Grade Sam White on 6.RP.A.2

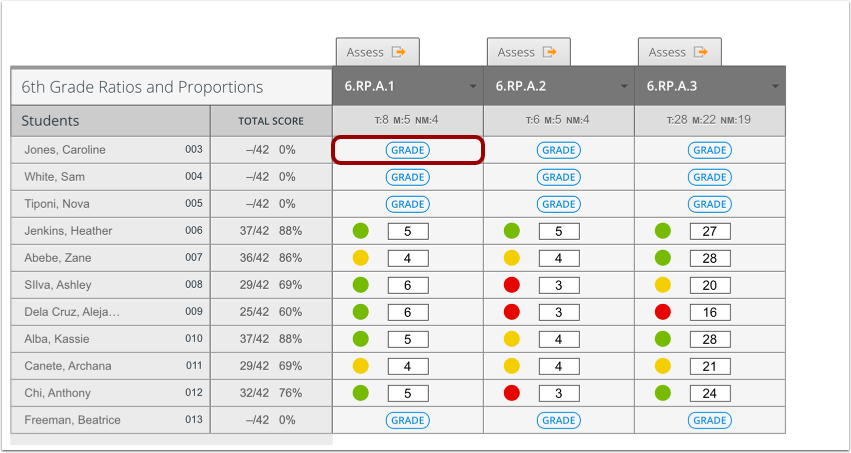558,177
